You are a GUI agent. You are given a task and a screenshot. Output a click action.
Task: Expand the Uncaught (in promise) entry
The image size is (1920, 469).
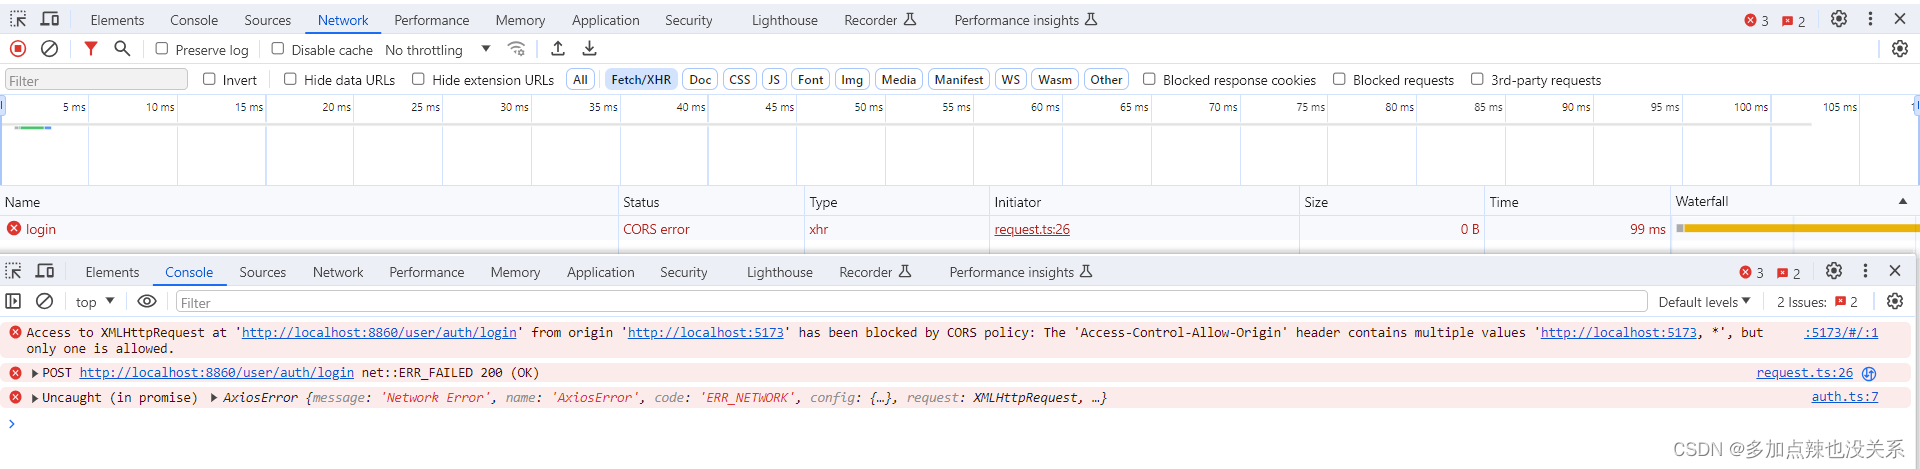coord(35,398)
